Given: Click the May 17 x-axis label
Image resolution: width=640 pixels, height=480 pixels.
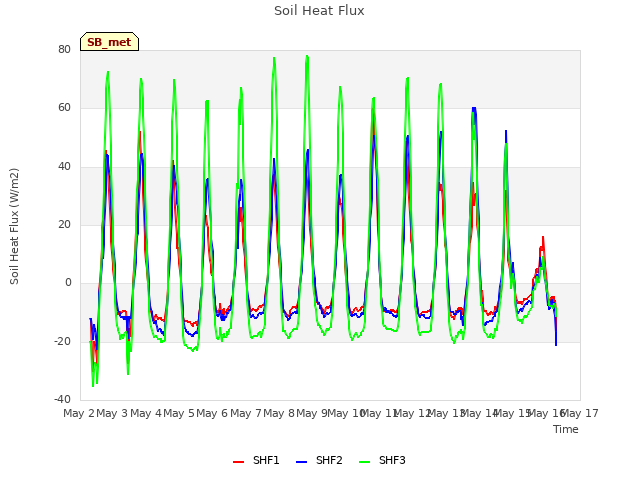Looking at the screenshot, I should tap(580, 413).
